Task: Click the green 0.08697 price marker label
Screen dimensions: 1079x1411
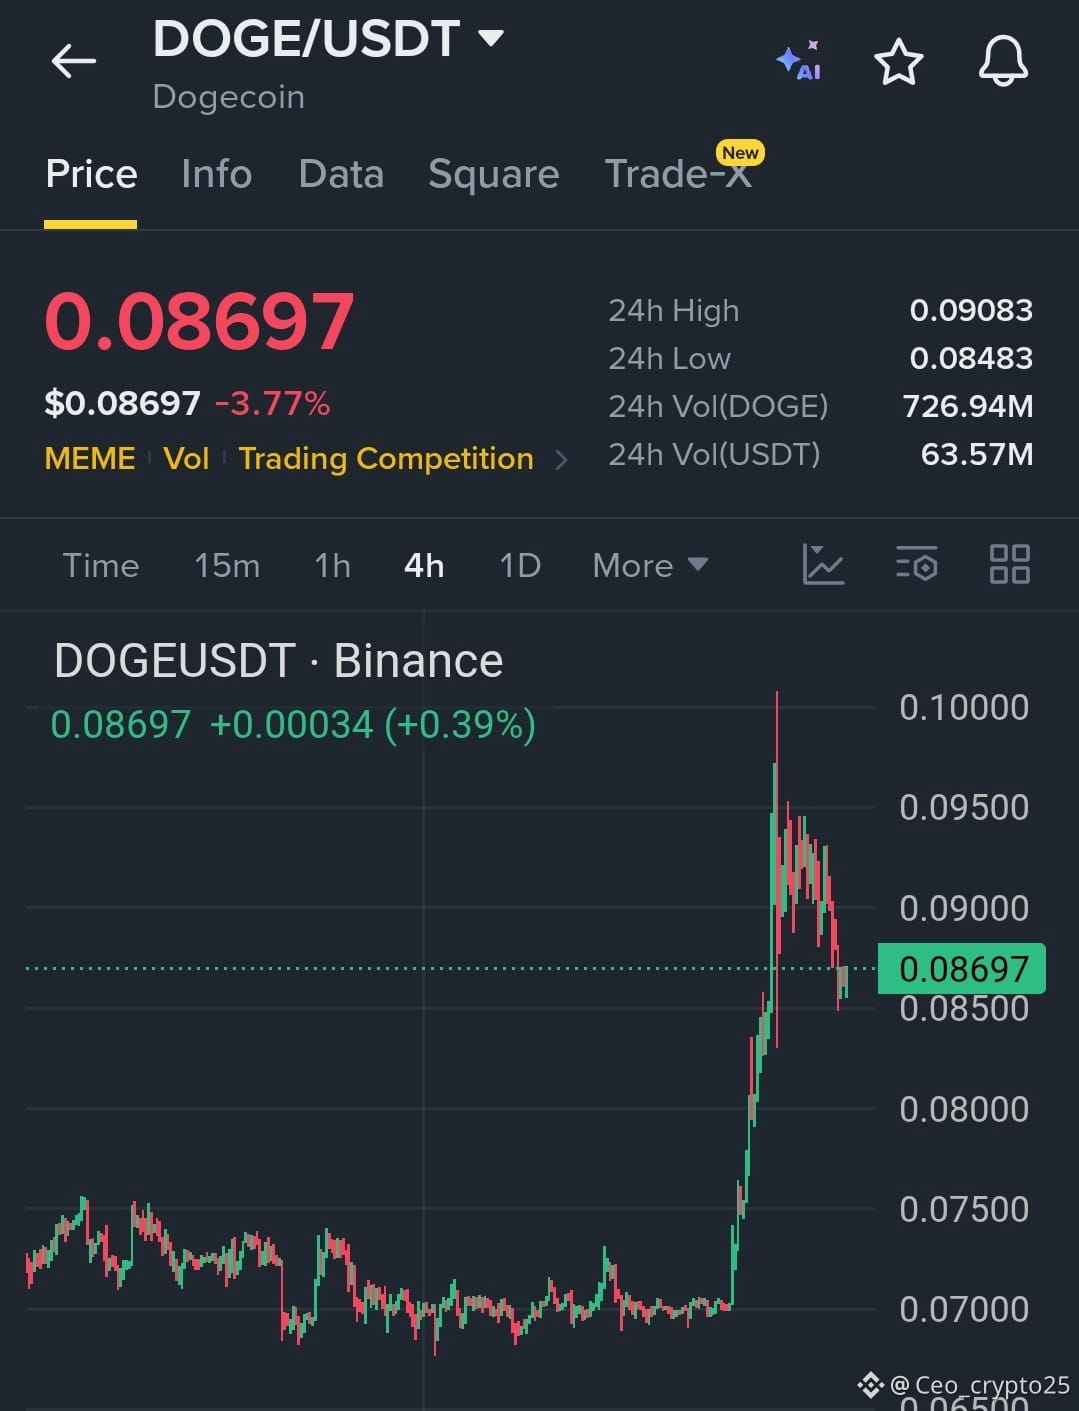Action: coord(962,968)
